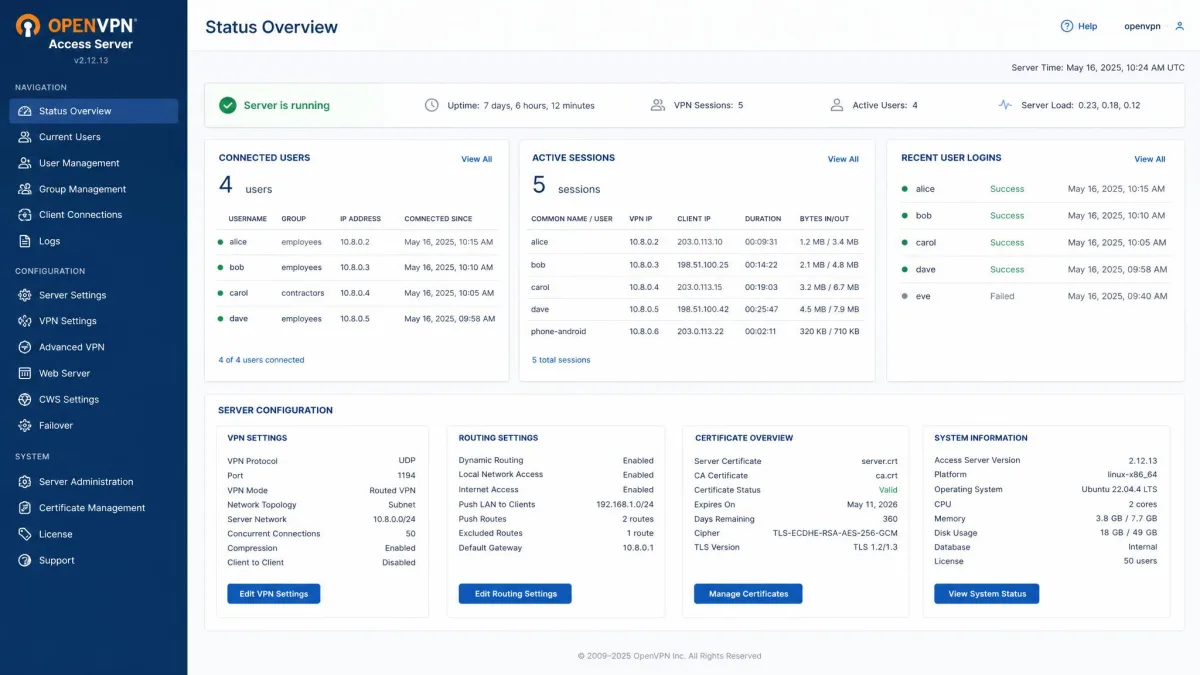Click the Server Administration gear icon

(x=25, y=482)
